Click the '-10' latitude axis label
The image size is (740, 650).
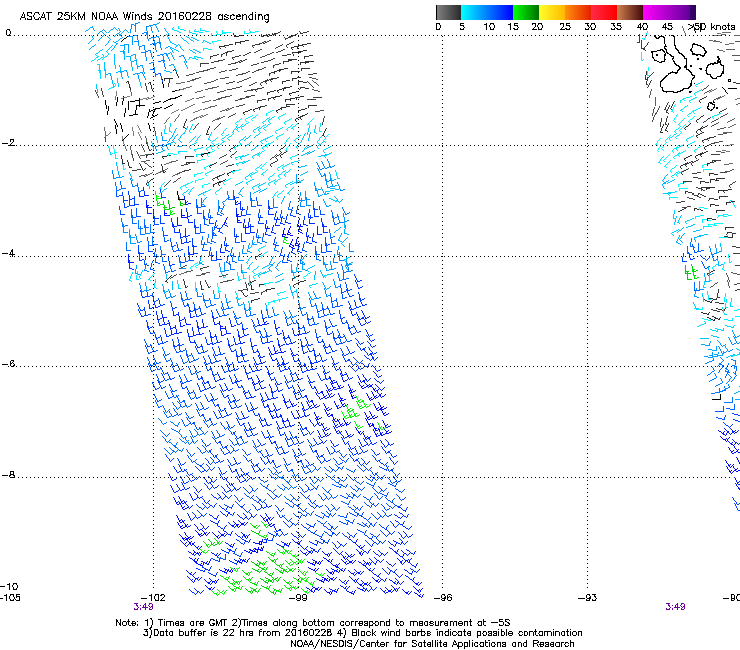tap(9, 586)
